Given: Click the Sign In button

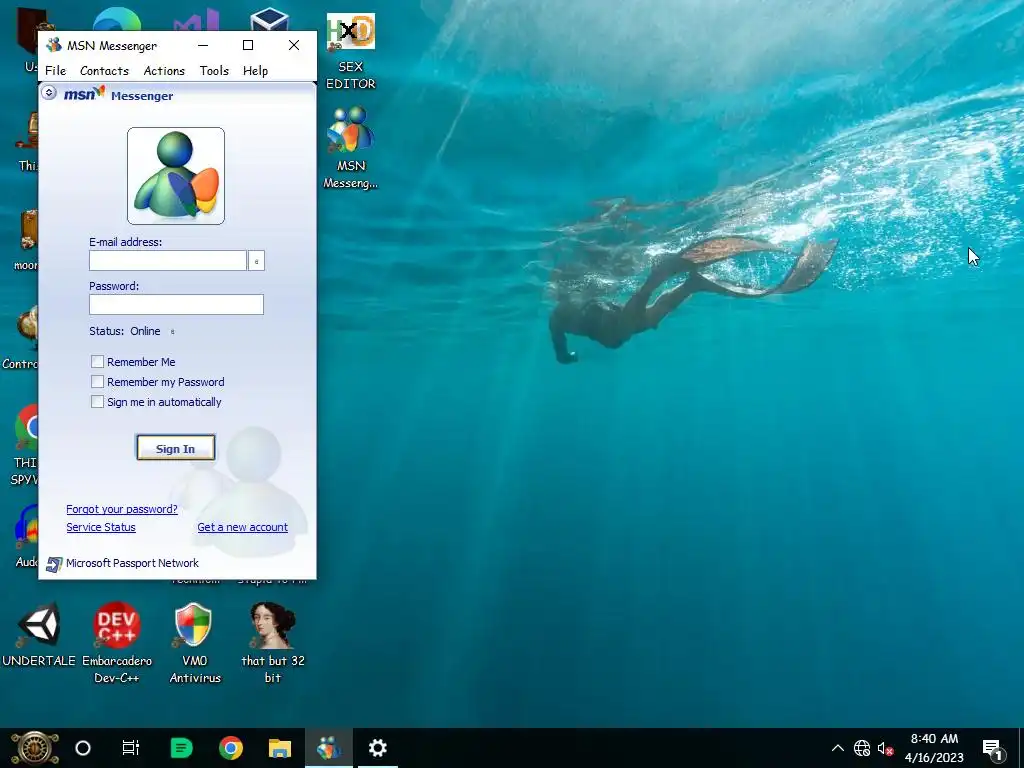Looking at the screenshot, I should 176,448.
